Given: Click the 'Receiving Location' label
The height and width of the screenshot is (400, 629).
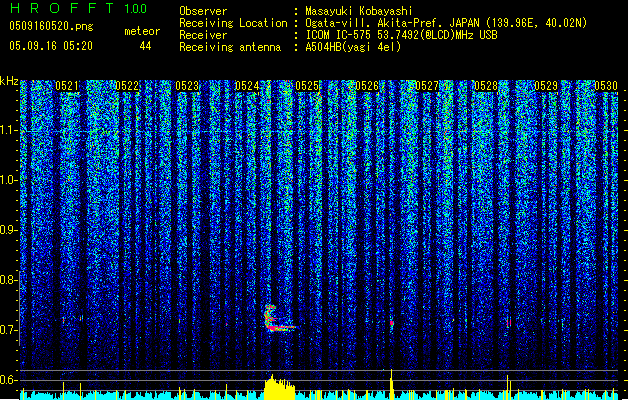Looking at the screenshot, I should click(x=233, y=23).
